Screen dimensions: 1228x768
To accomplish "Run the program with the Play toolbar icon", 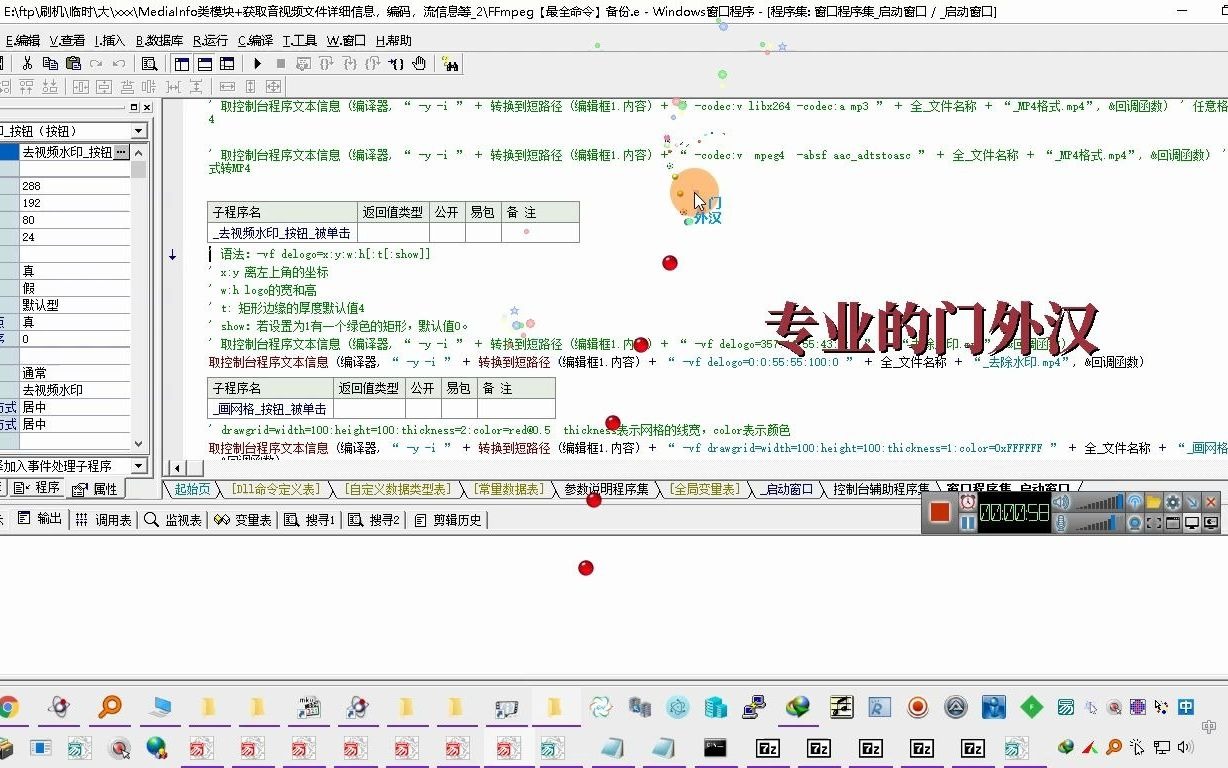I will tap(257, 64).
